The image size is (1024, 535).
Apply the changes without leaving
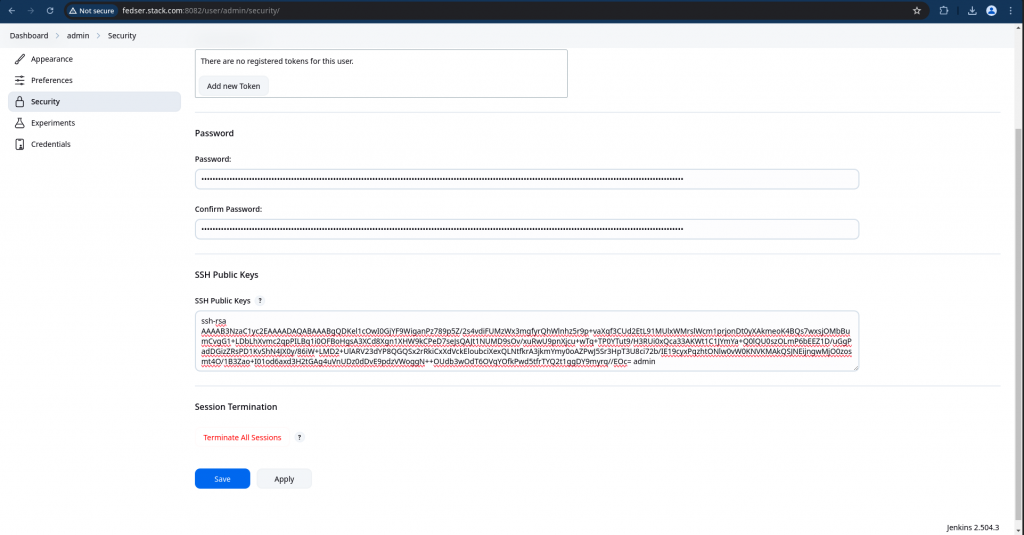click(284, 479)
